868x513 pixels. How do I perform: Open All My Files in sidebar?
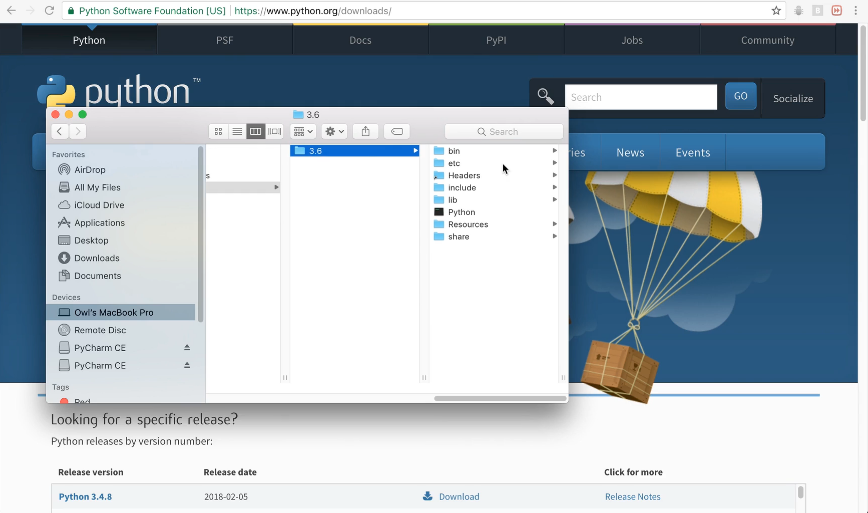(x=97, y=188)
